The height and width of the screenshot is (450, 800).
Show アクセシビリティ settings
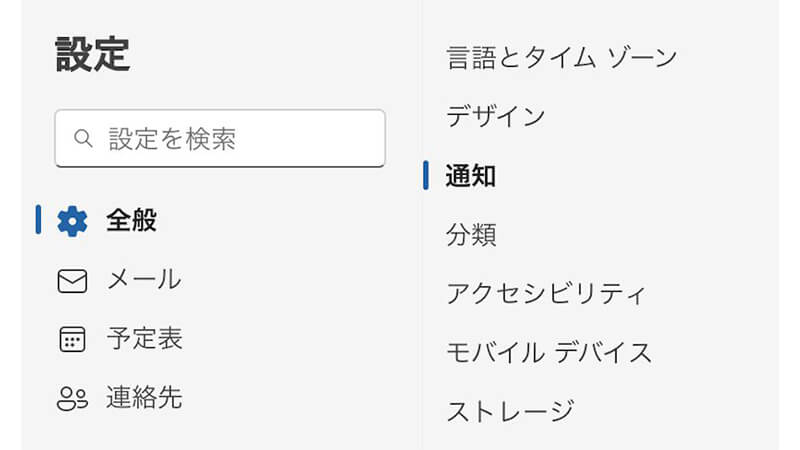547,294
